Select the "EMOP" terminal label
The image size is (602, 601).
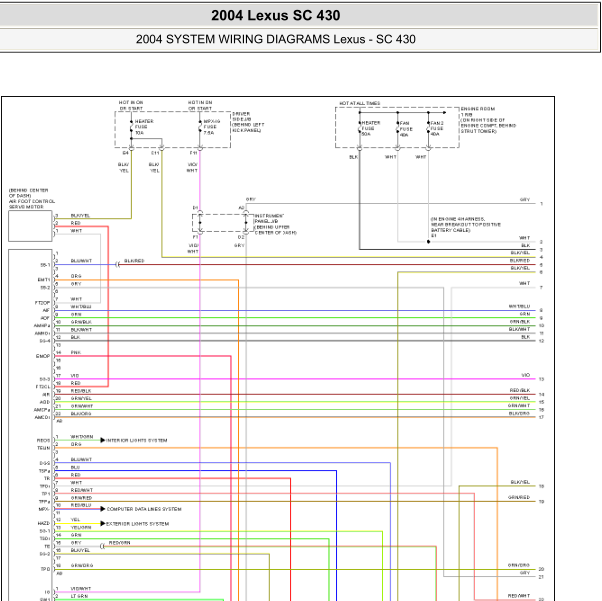(x=43, y=356)
